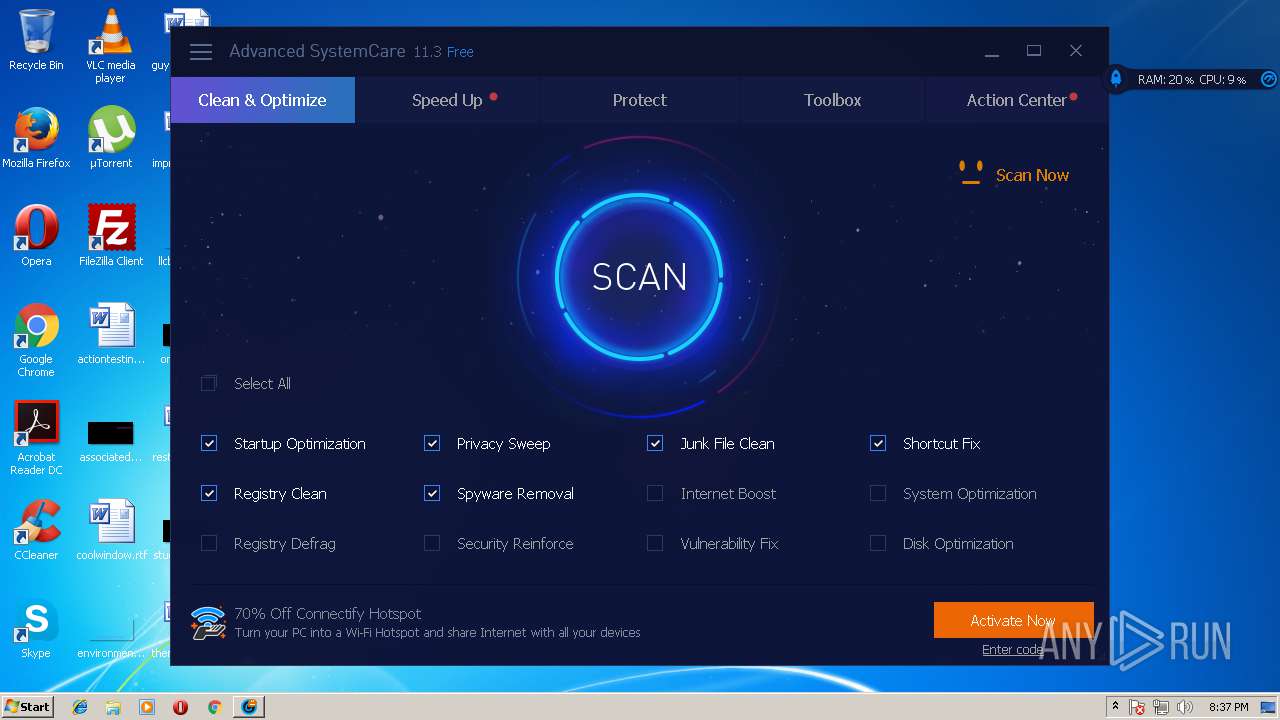Select the actiontestin... Word document icon
This screenshot has height=720, width=1280.
pos(111,334)
